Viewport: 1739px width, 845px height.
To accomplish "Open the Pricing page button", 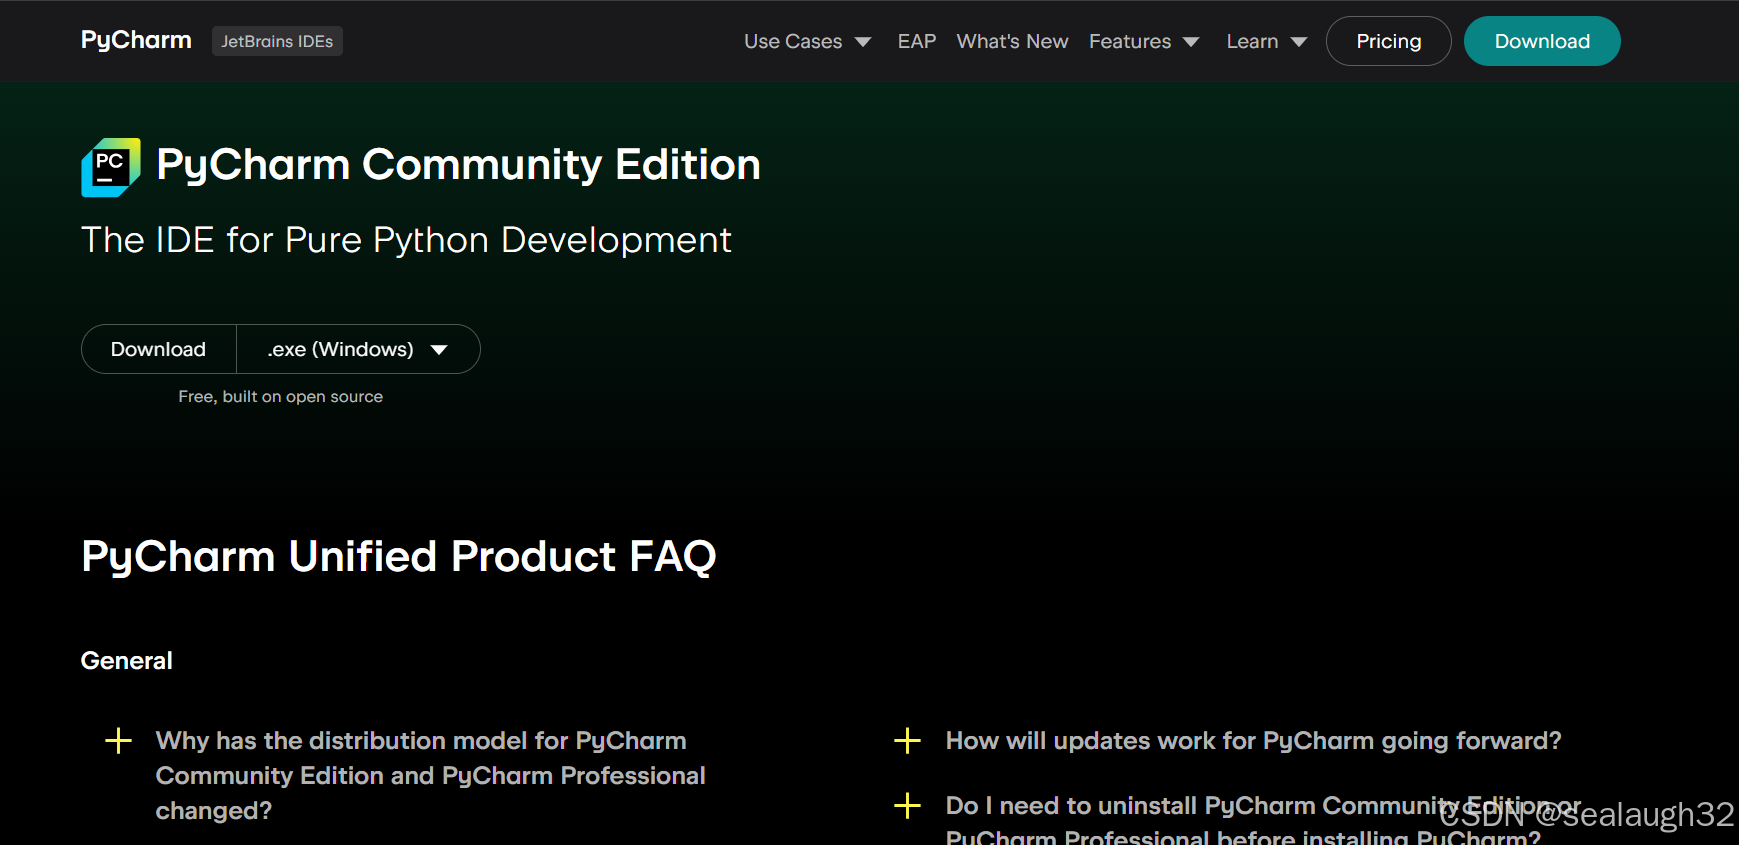I will pos(1388,41).
